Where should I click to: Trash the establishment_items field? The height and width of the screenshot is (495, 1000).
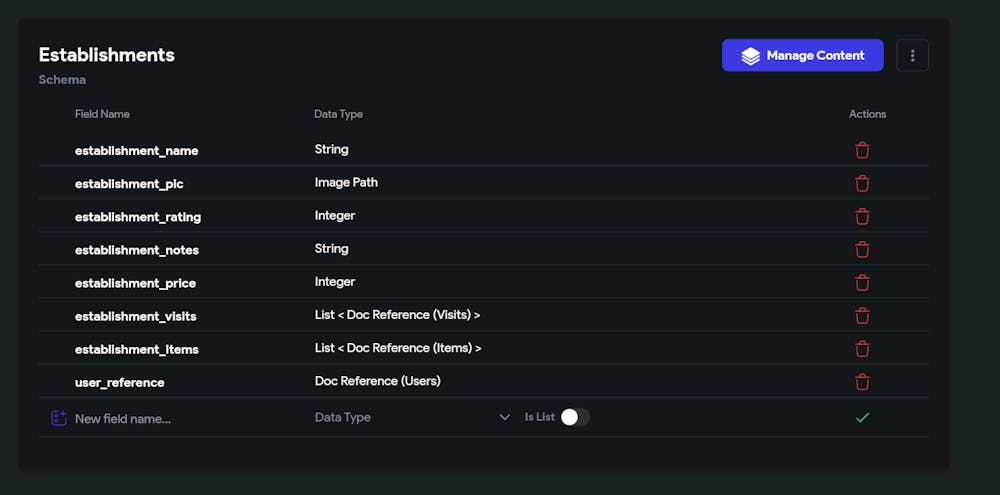(x=862, y=348)
